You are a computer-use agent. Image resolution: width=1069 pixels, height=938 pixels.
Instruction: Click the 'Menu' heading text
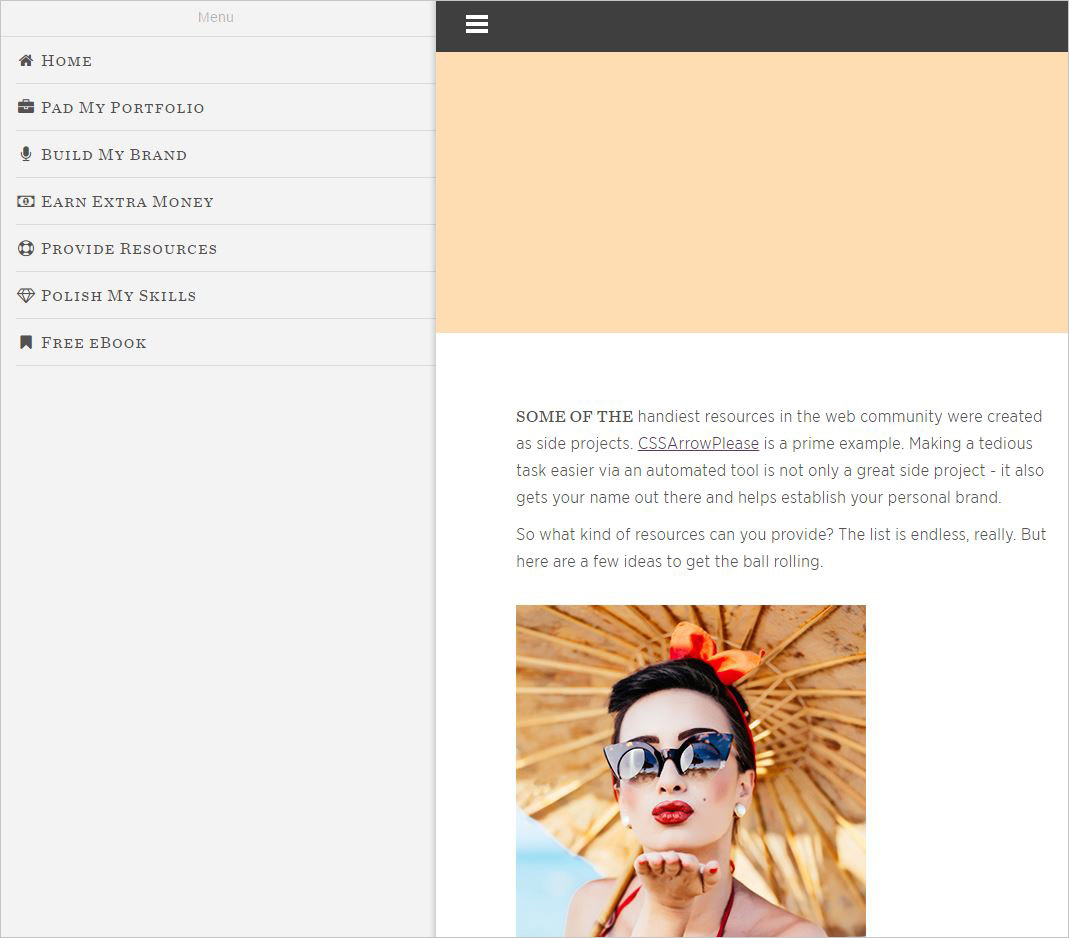pos(215,17)
